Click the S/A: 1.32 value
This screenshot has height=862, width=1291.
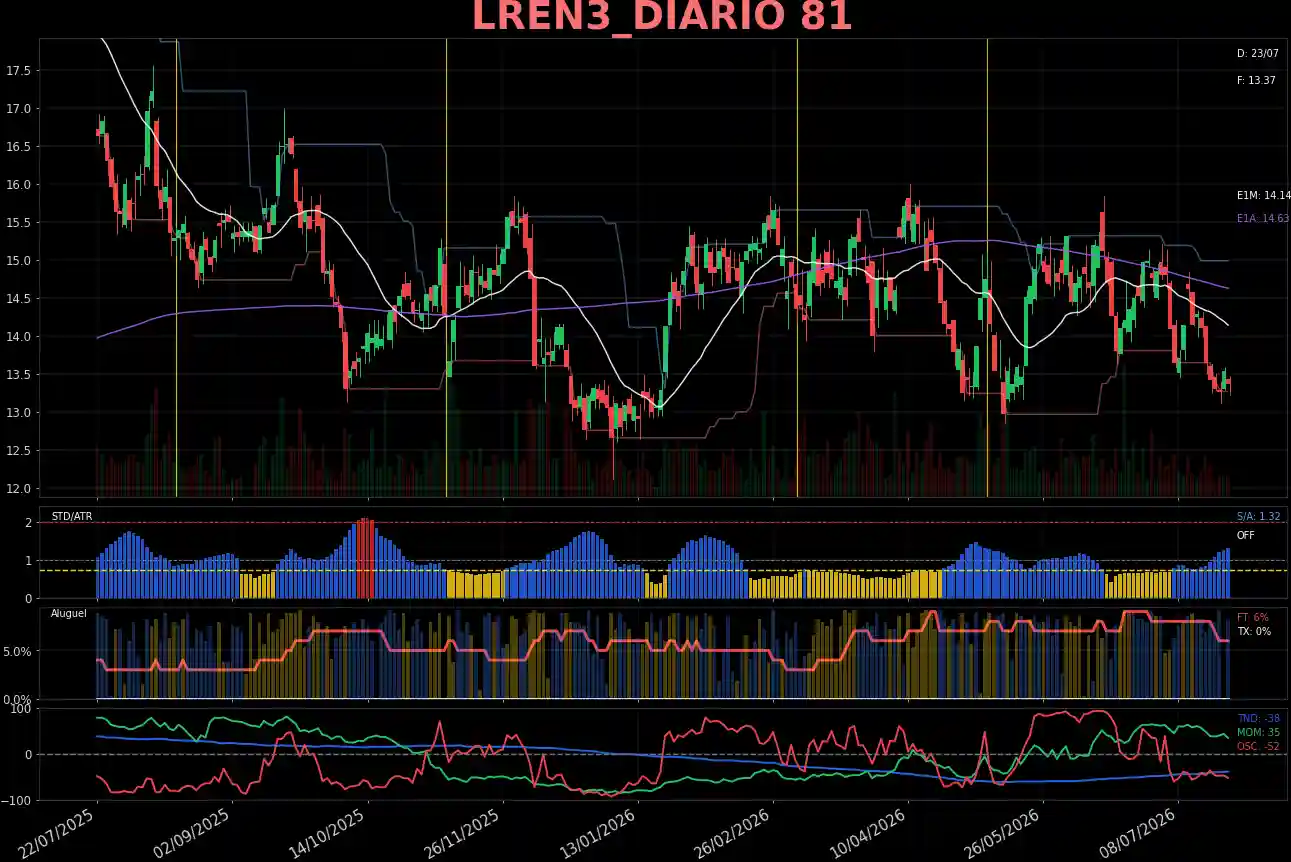1258,517
